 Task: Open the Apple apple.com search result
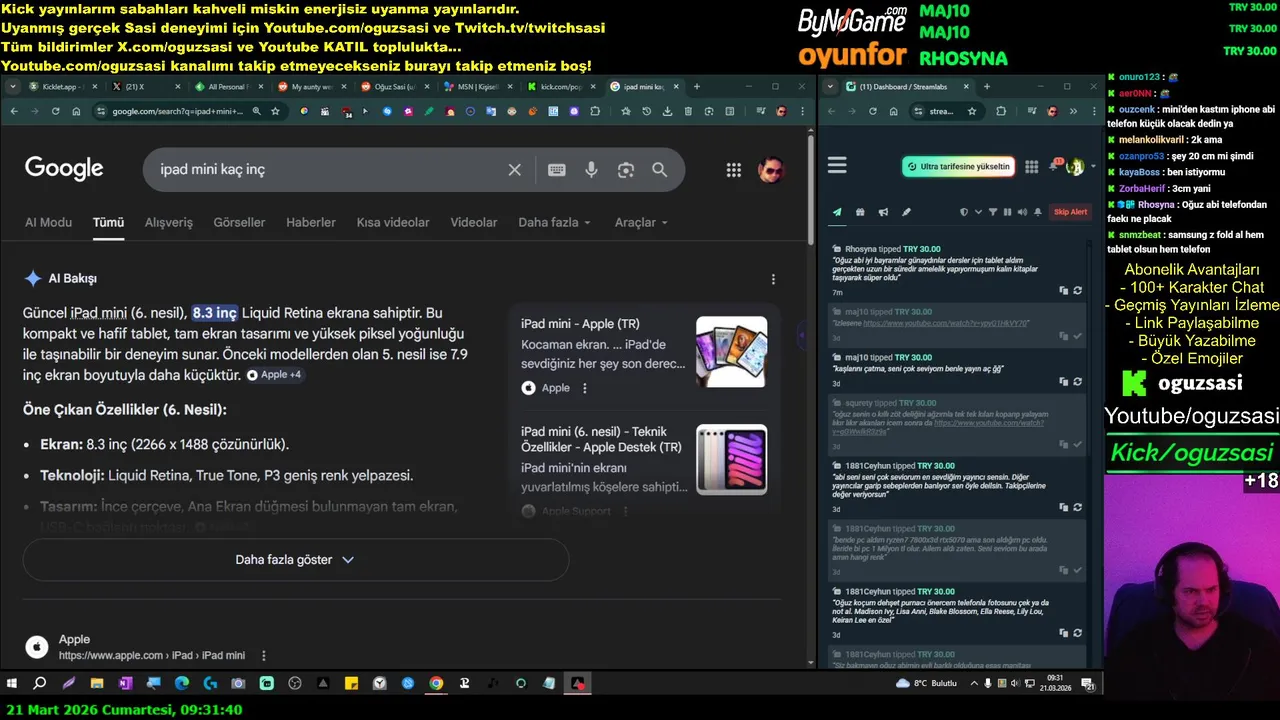(x=74, y=640)
